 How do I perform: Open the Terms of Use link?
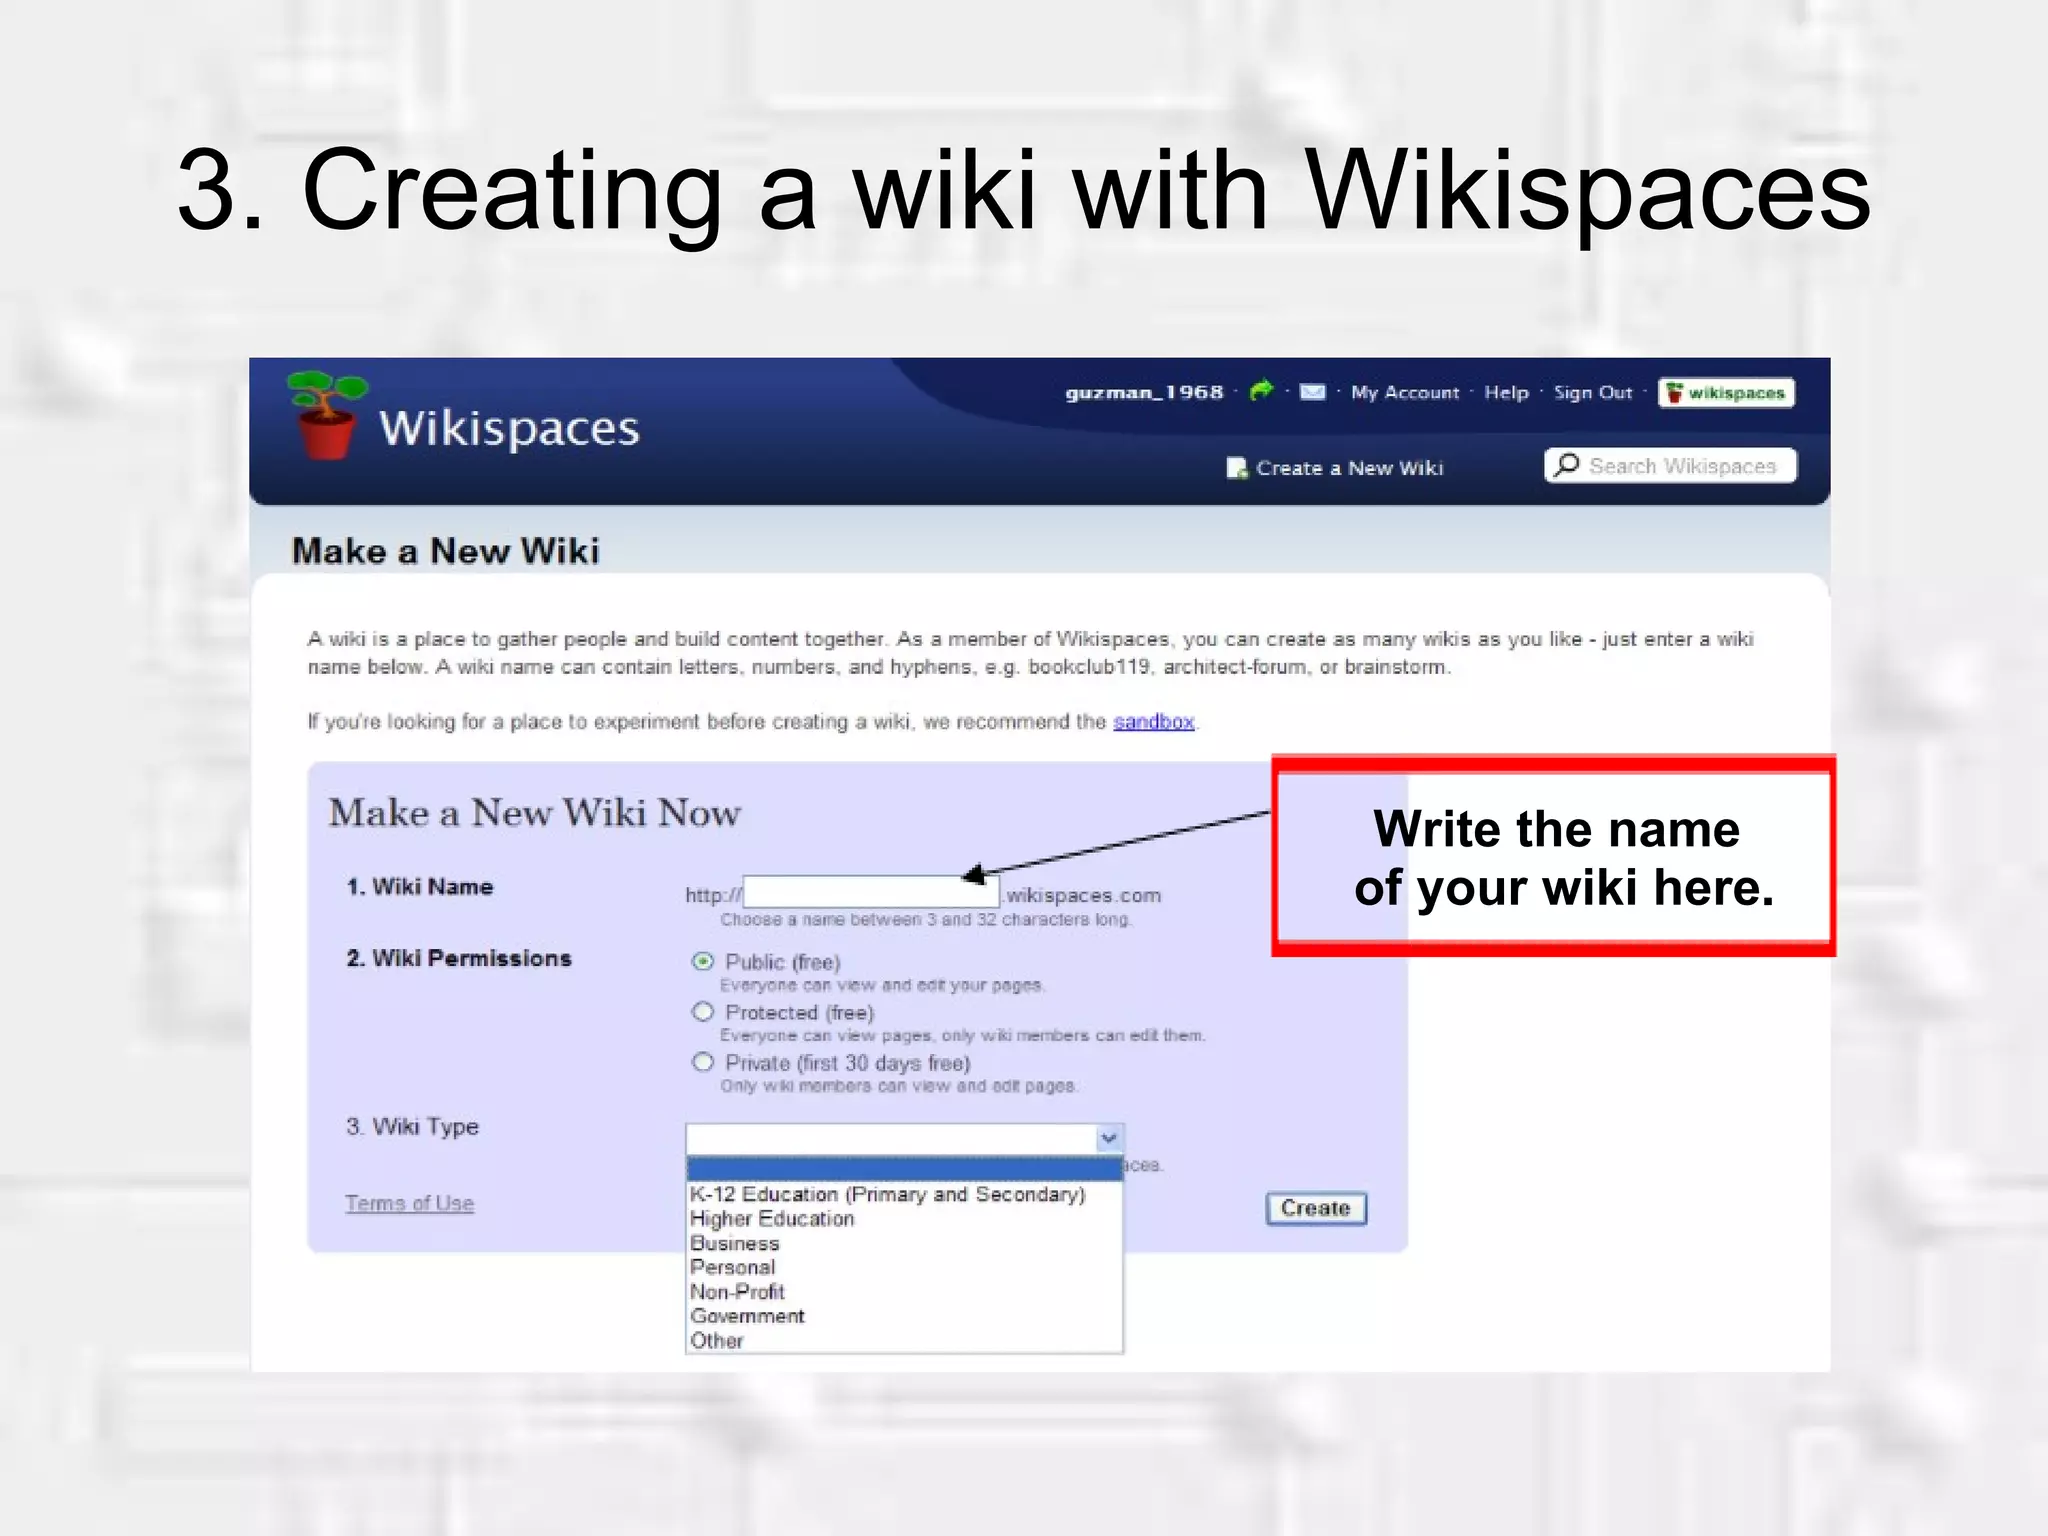(410, 1203)
